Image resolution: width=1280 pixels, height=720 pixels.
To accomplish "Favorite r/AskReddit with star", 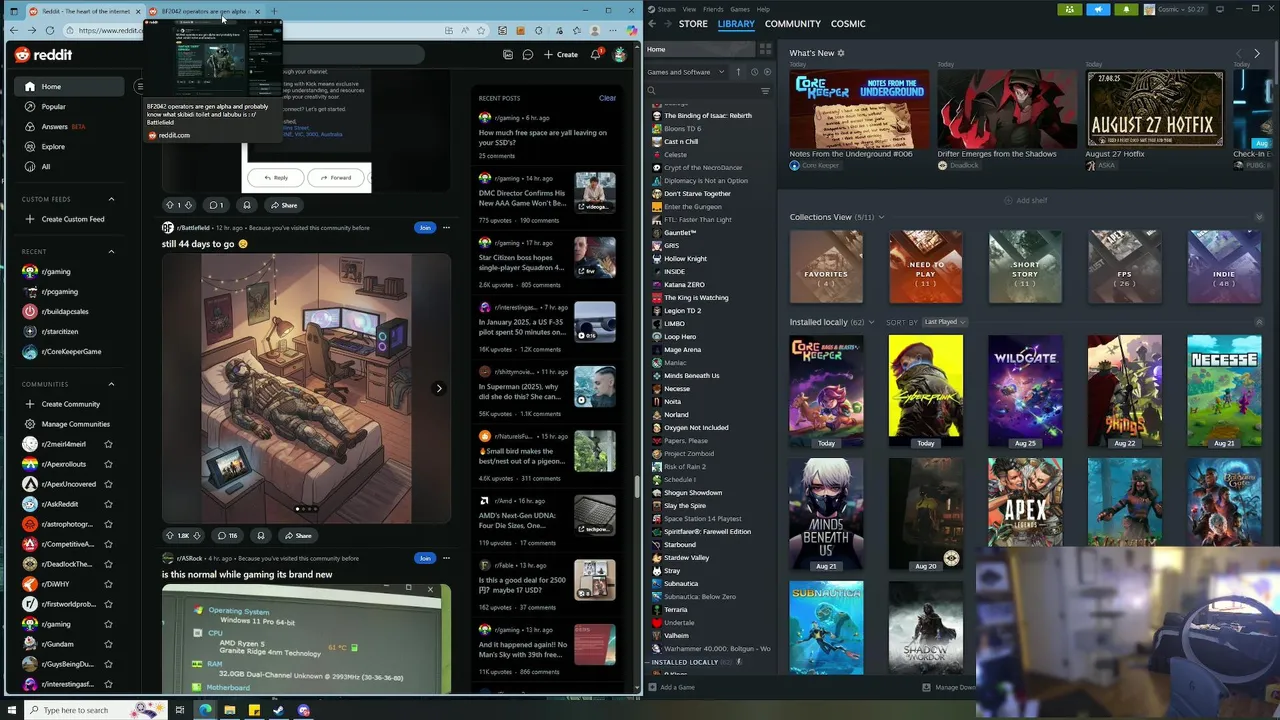I will click(x=108, y=504).
